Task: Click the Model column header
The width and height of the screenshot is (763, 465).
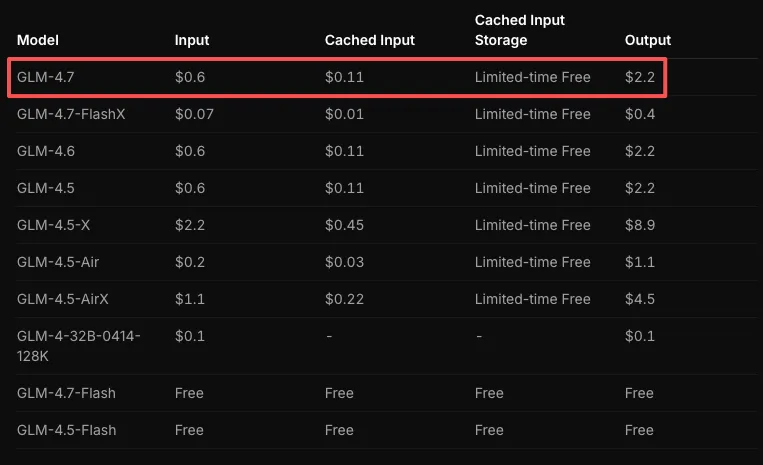Action: coord(38,40)
